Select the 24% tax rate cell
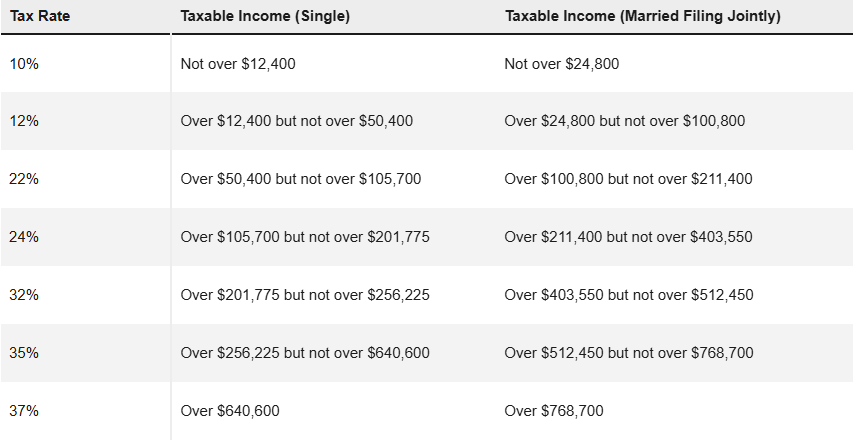The height and width of the screenshot is (441, 854). 25,238
